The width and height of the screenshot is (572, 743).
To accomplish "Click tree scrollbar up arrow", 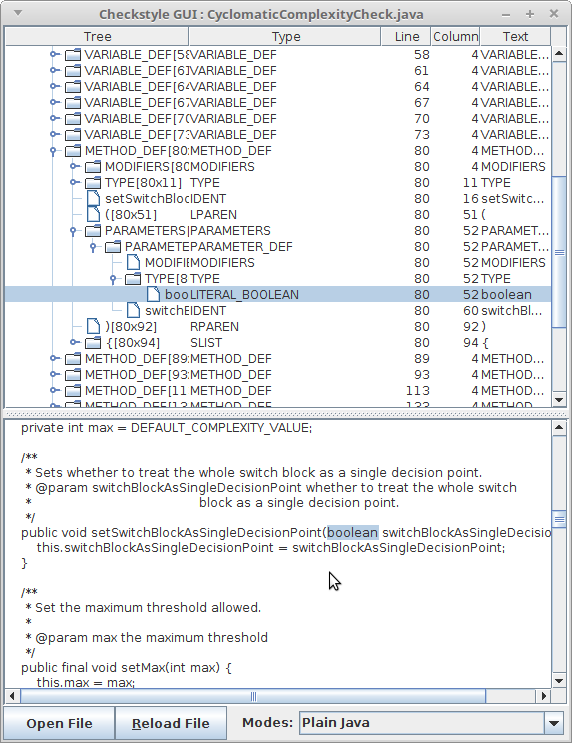I will 559,54.
